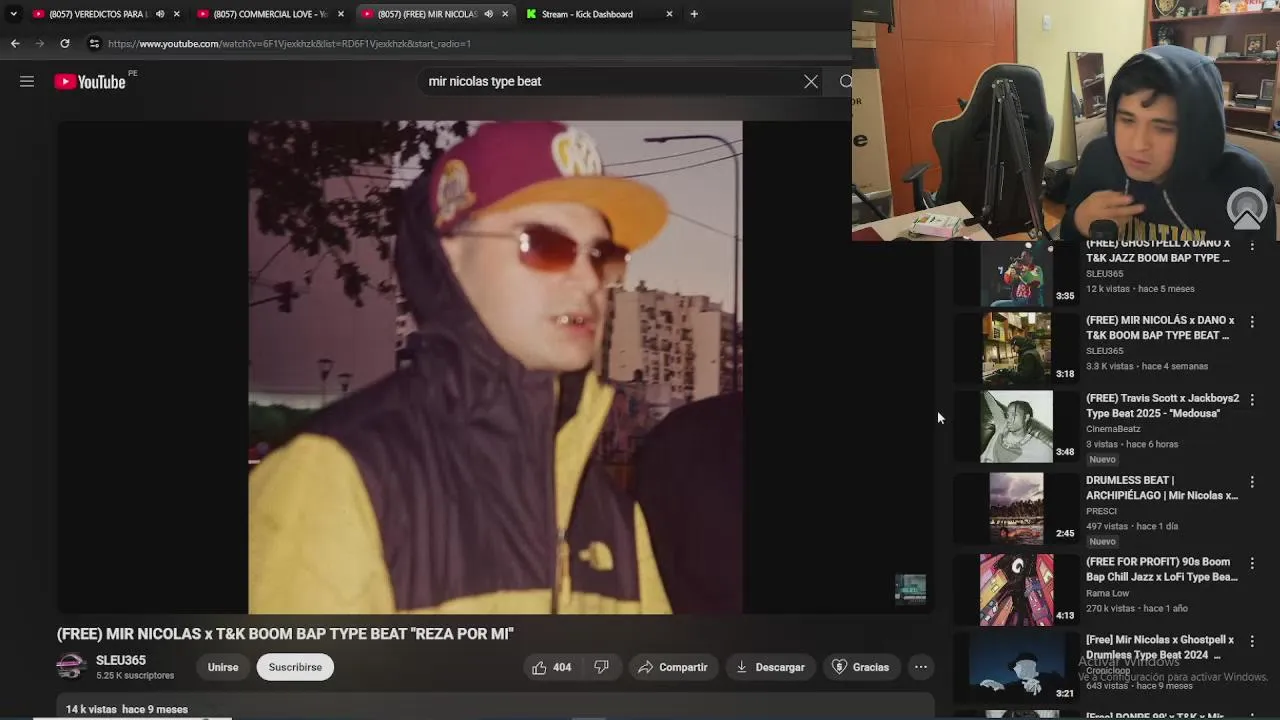Click the video player to pause
This screenshot has width=1280, height=720.
495,367
